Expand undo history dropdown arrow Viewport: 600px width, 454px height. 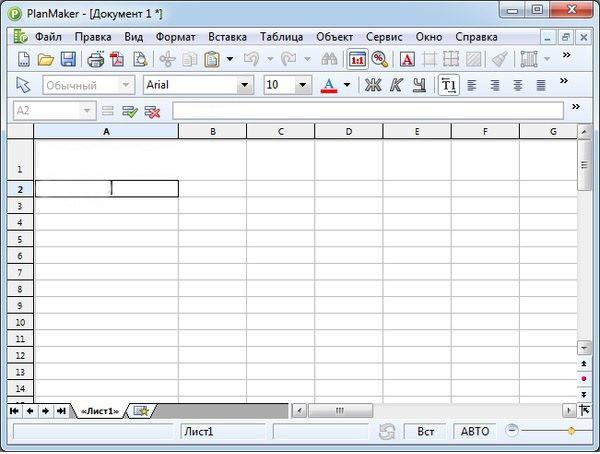tap(270, 59)
